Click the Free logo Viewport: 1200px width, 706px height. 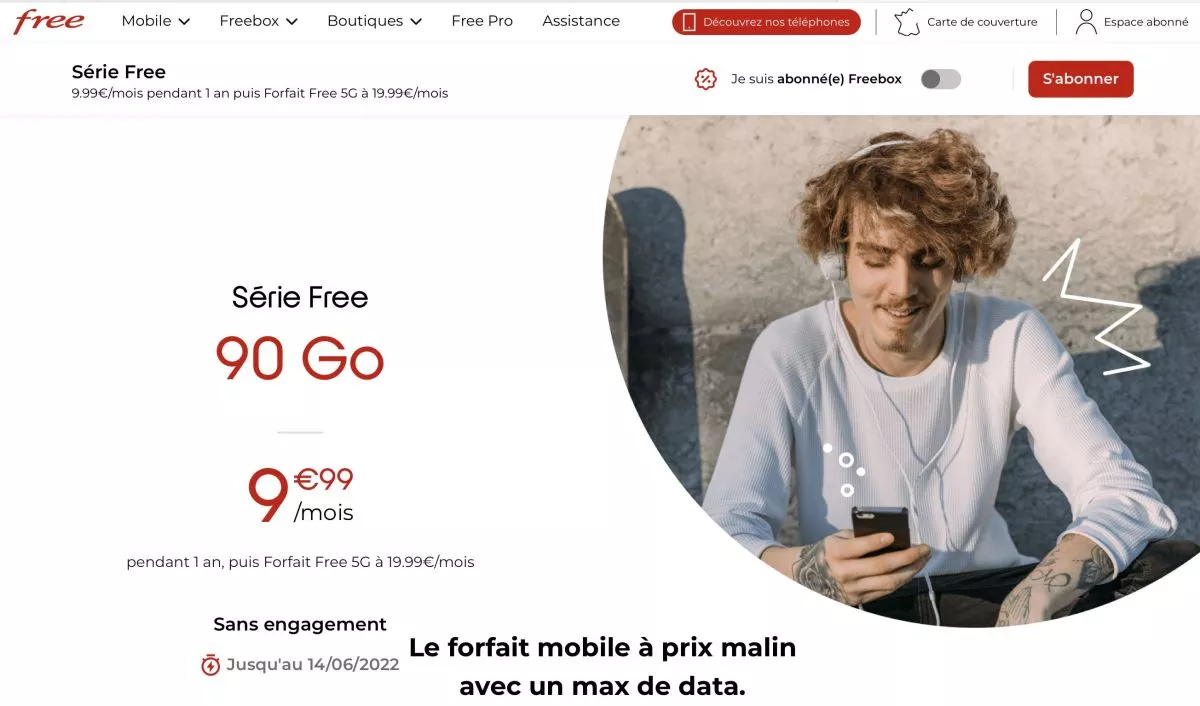[49, 21]
